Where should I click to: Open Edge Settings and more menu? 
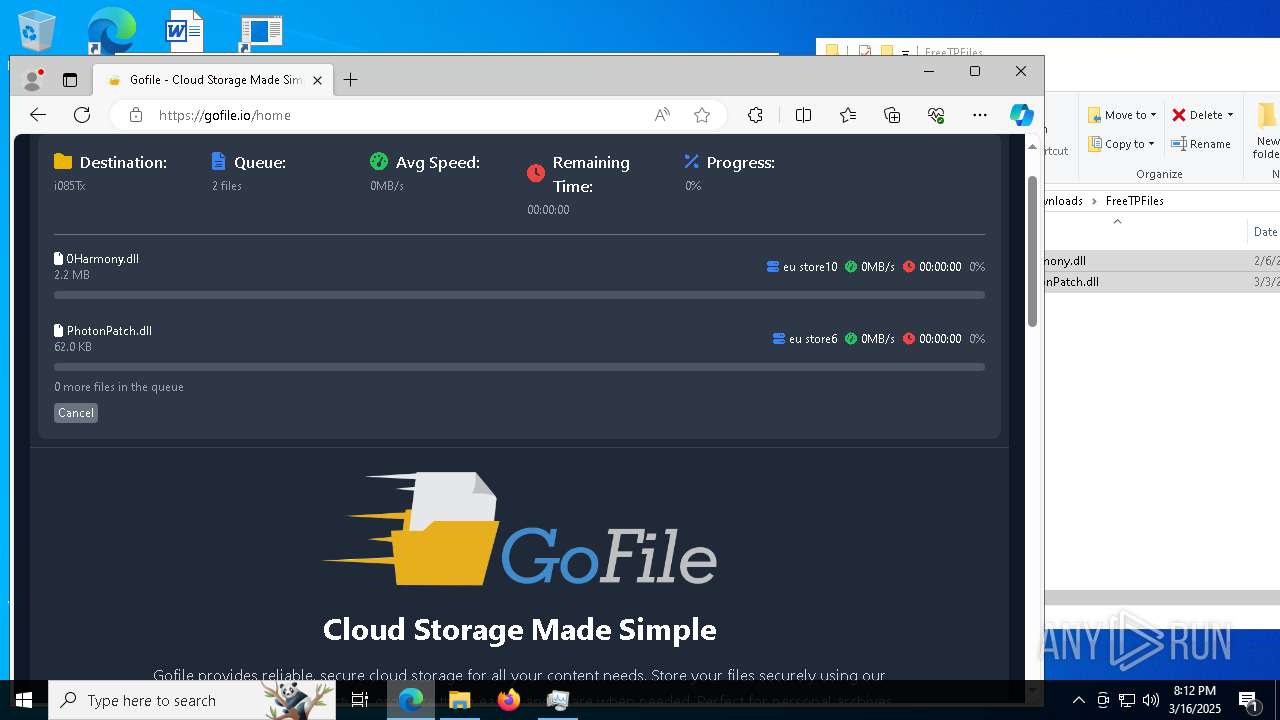[x=980, y=115]
